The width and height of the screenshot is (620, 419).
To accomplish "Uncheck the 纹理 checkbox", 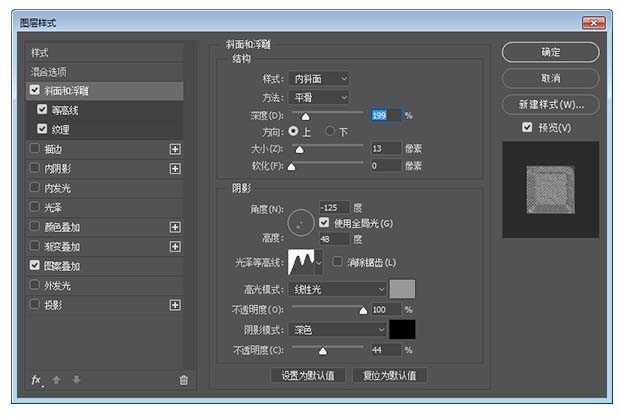I will [x=42, y=129].
